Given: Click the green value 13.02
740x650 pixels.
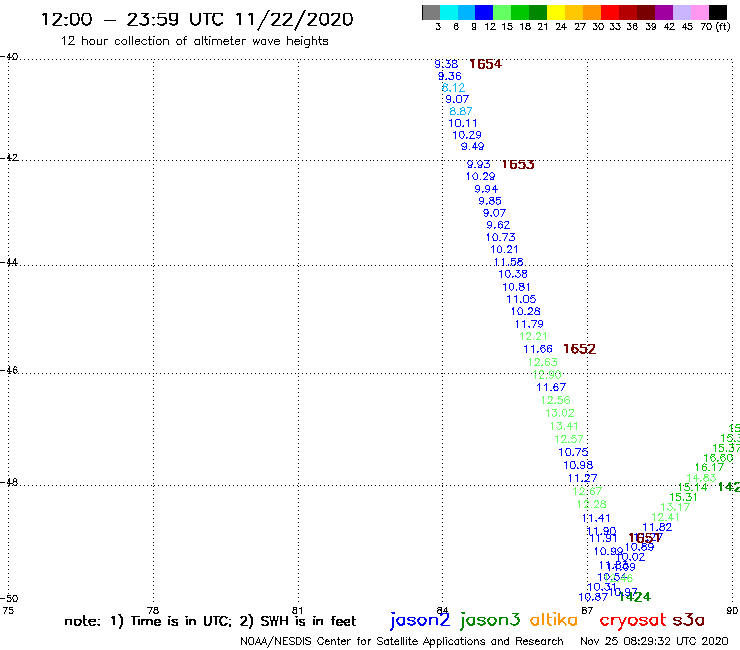Looking at the screenshot, I should [560, 414].
